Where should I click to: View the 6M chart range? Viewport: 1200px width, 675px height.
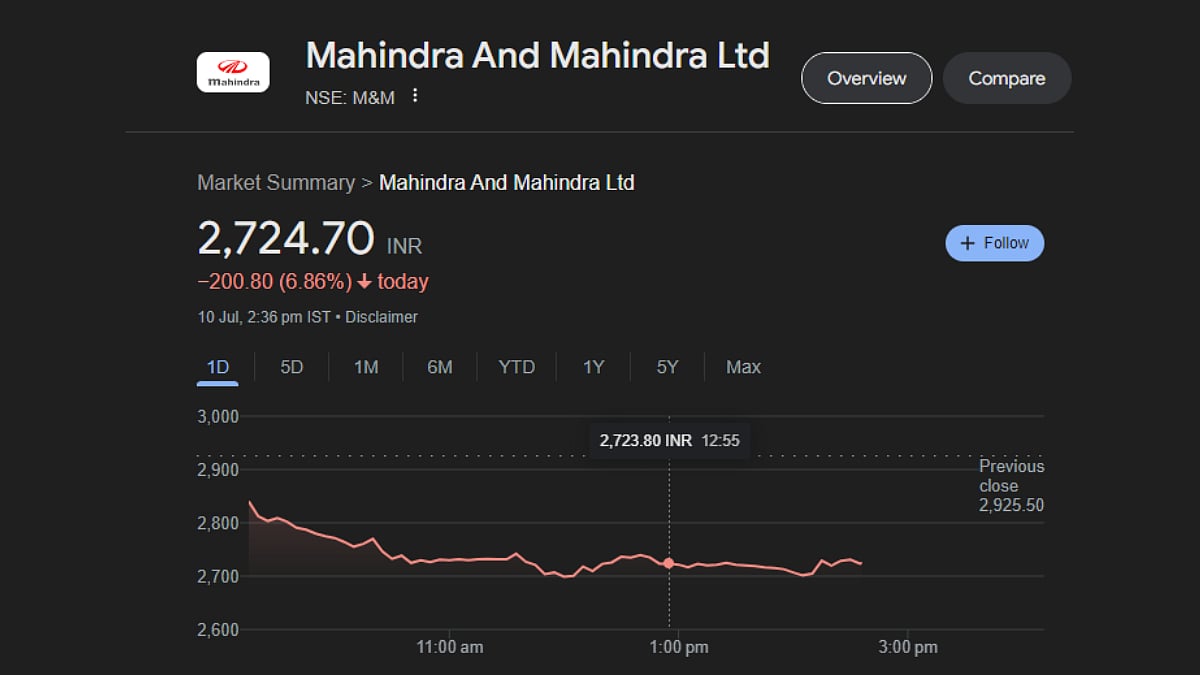point(440,366)
